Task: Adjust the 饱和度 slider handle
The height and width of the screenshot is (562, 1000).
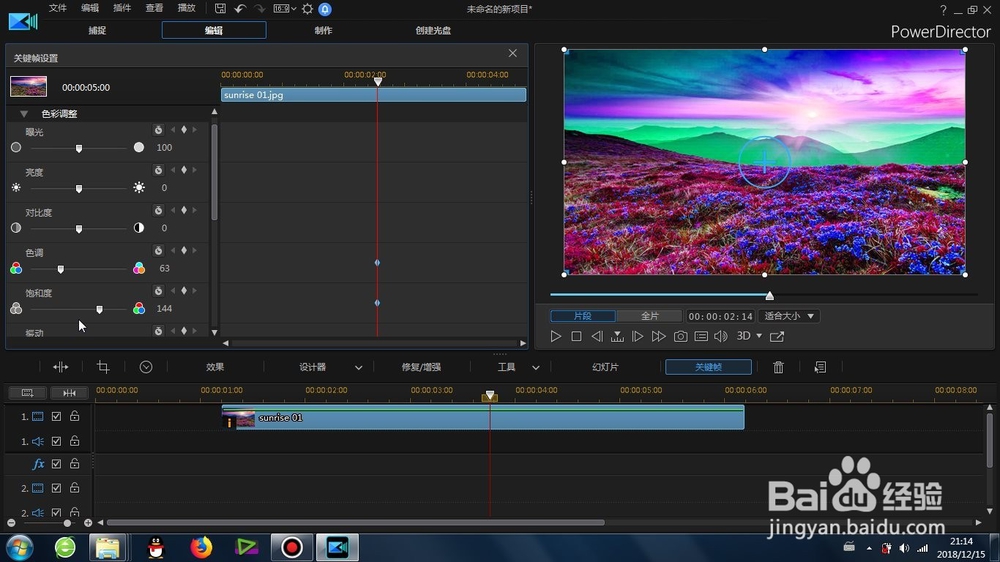Action: [x=99, y=309]
